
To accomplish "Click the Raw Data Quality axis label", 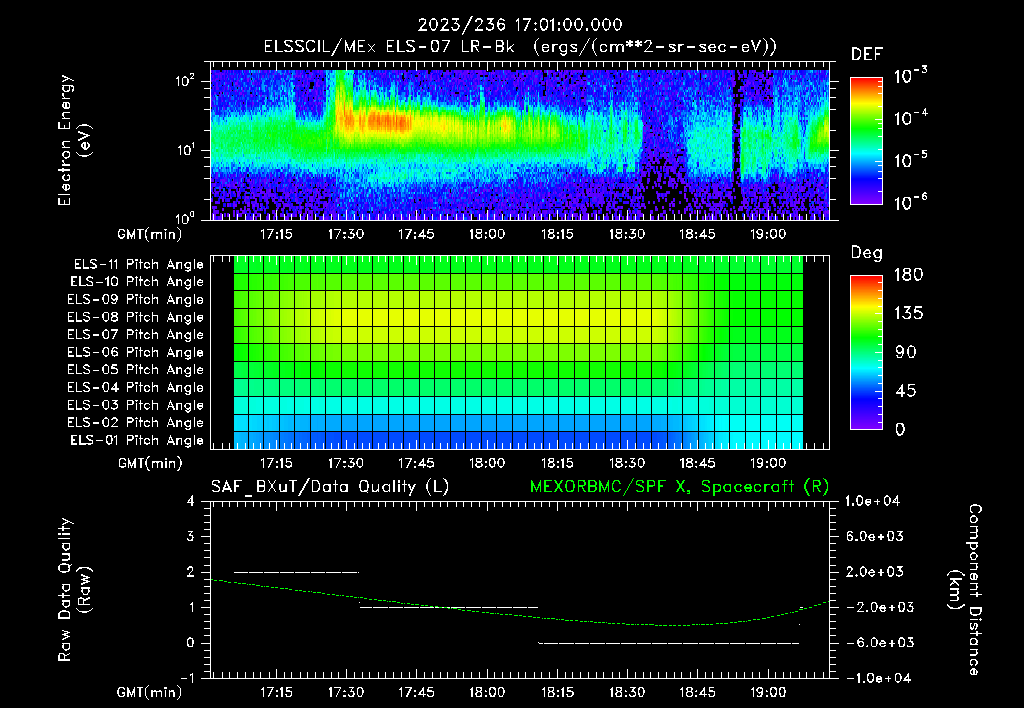I will [74, 590].
